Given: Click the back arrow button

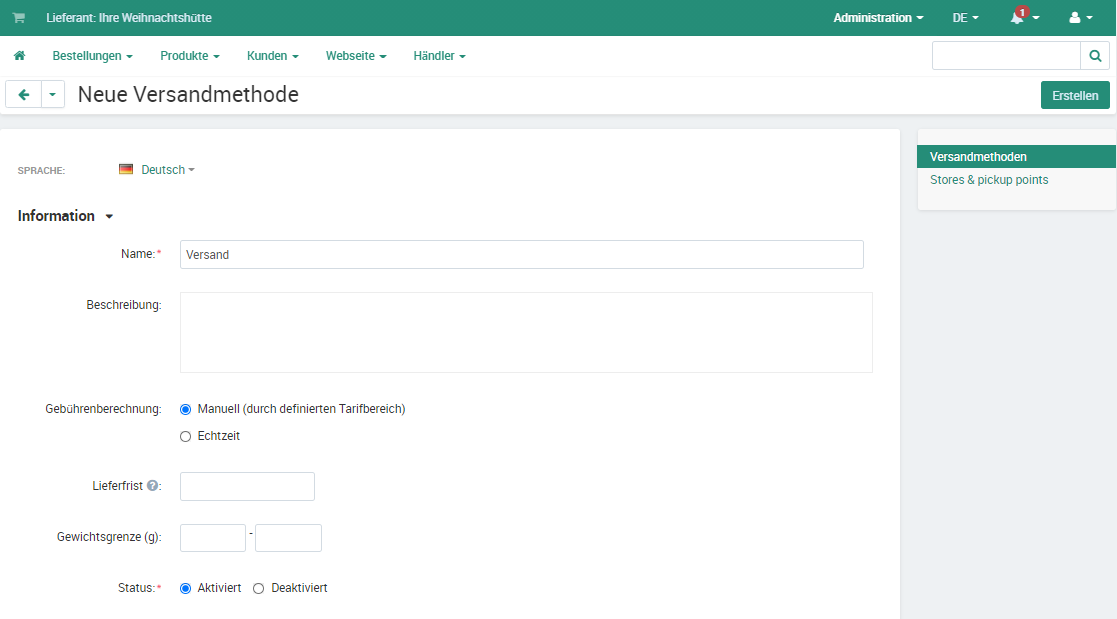Looking at the screenshot, I should point(24,94).
